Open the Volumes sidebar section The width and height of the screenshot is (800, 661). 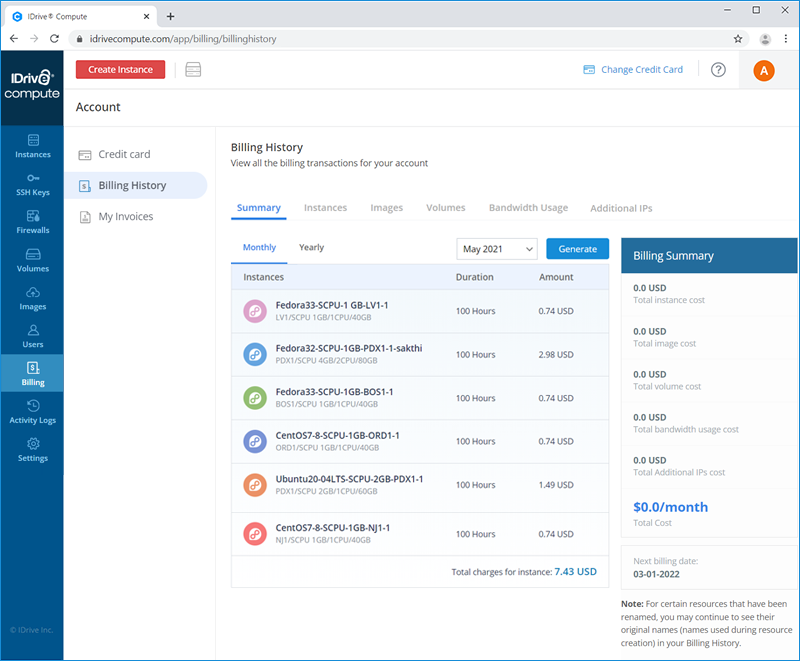[33, 260]
